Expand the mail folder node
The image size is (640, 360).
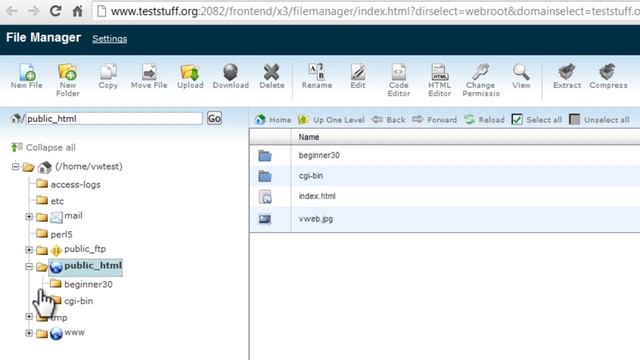pyautogui.click(x=29, y=216)
